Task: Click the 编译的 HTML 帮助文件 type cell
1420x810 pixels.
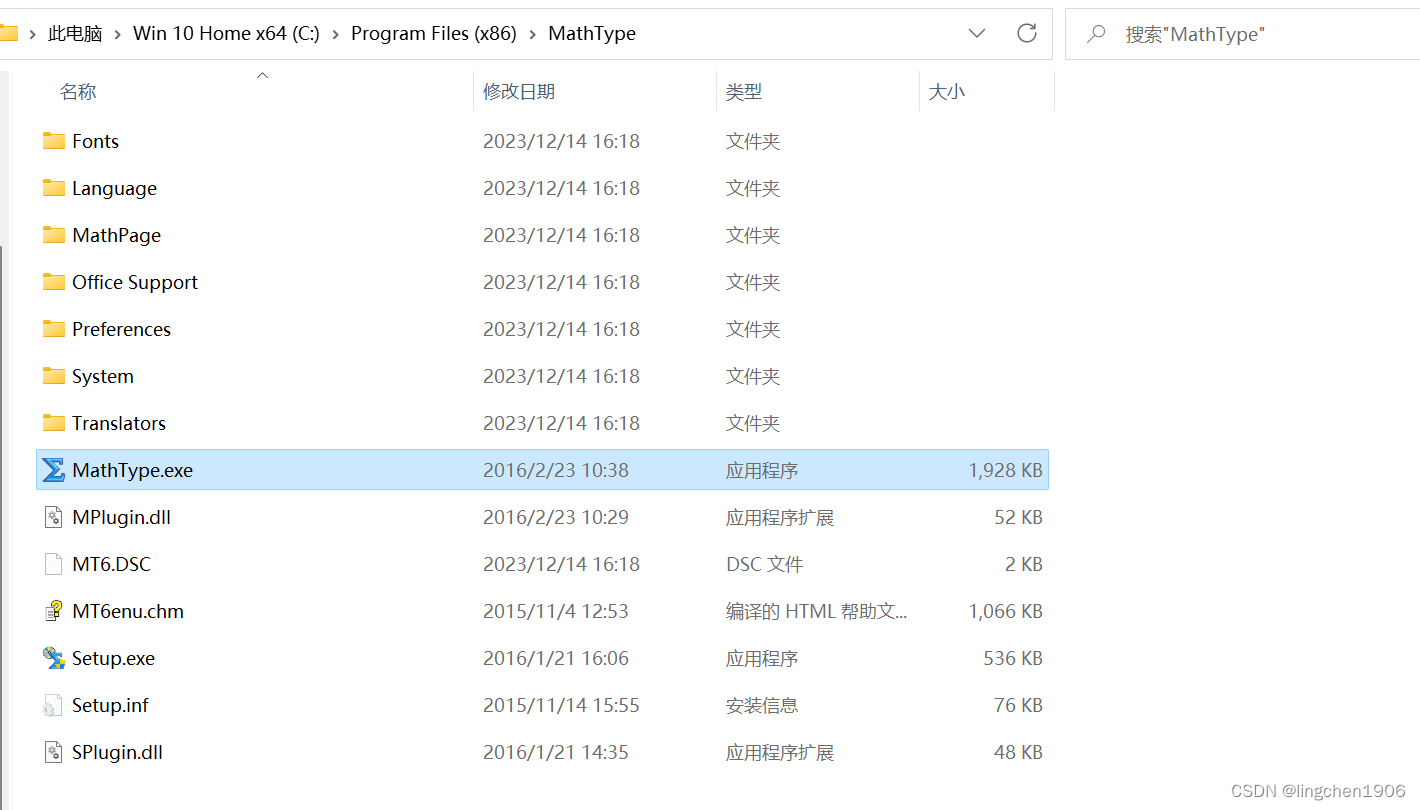Action: tap(816, 611)
